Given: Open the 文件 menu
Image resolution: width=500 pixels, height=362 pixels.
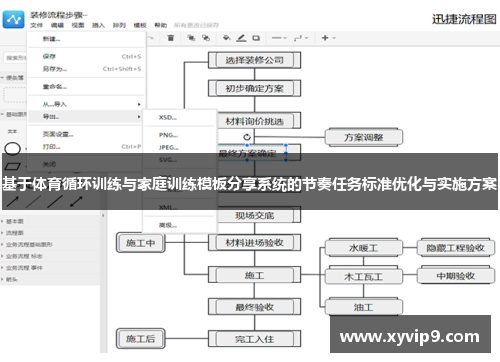Looking at the screenshot, I should coord(36,25).
